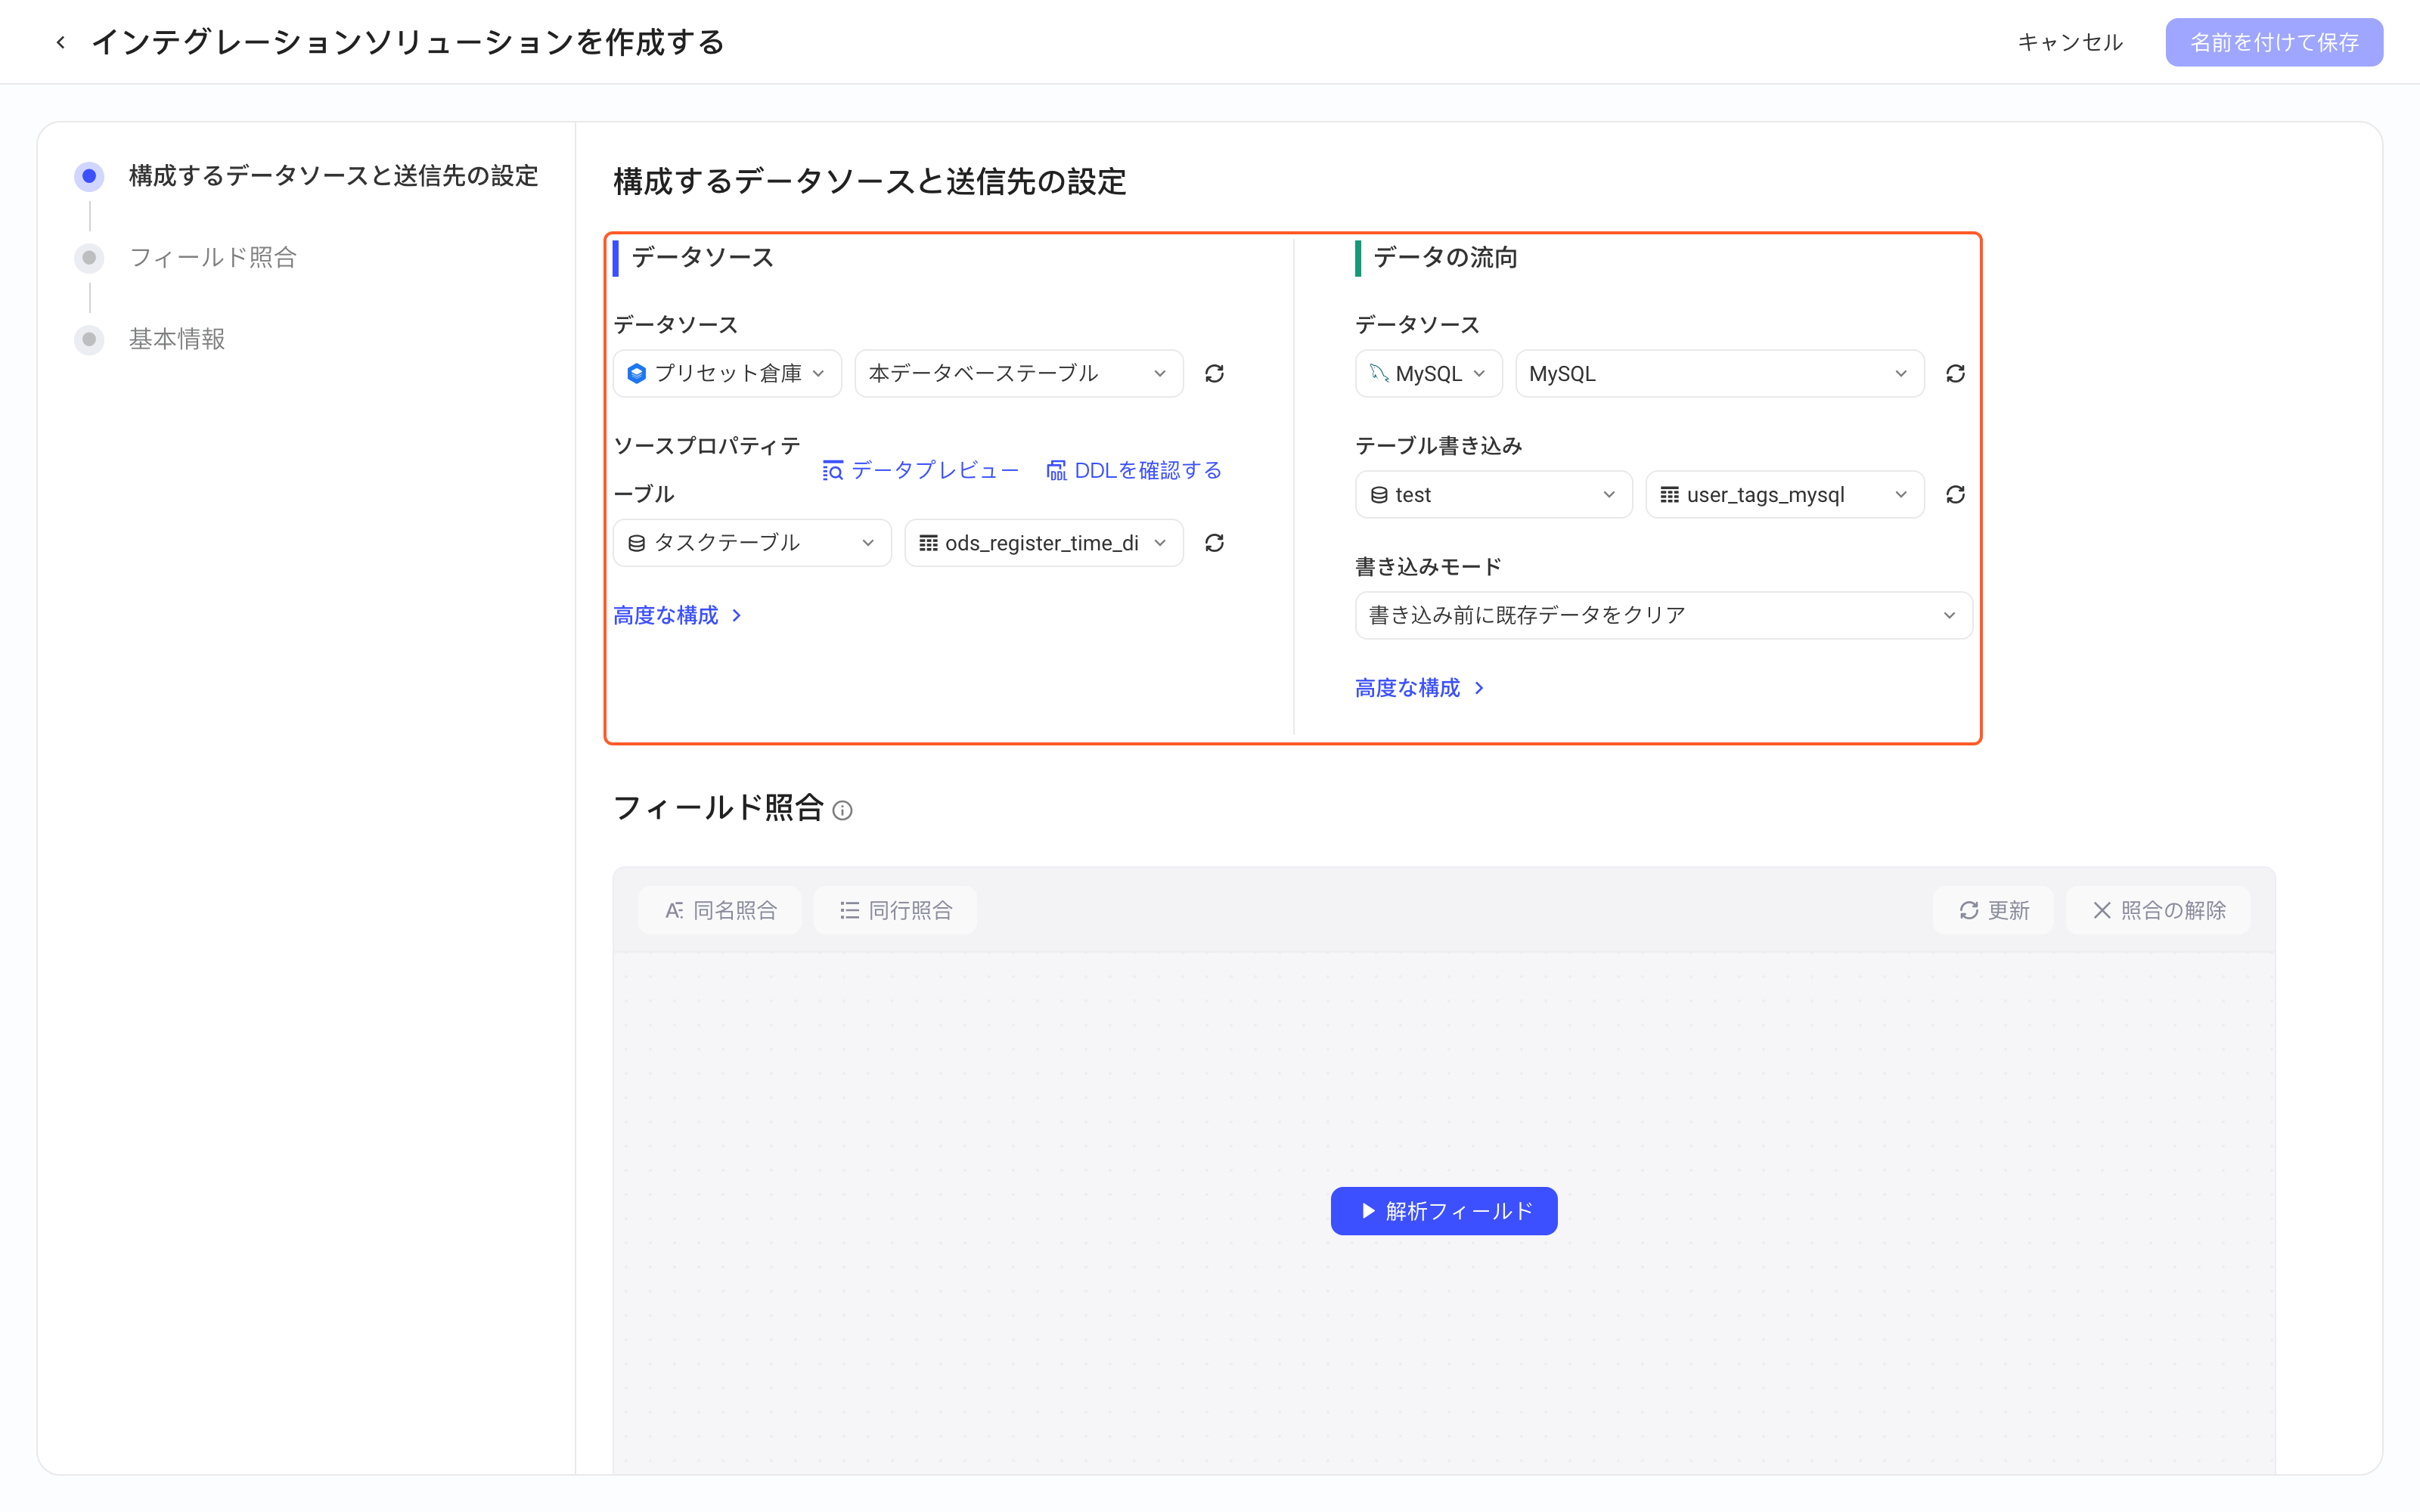Click the 名前を付けて保存 button
This screenshot has width=2420, height=1512.
point(2273,42)
